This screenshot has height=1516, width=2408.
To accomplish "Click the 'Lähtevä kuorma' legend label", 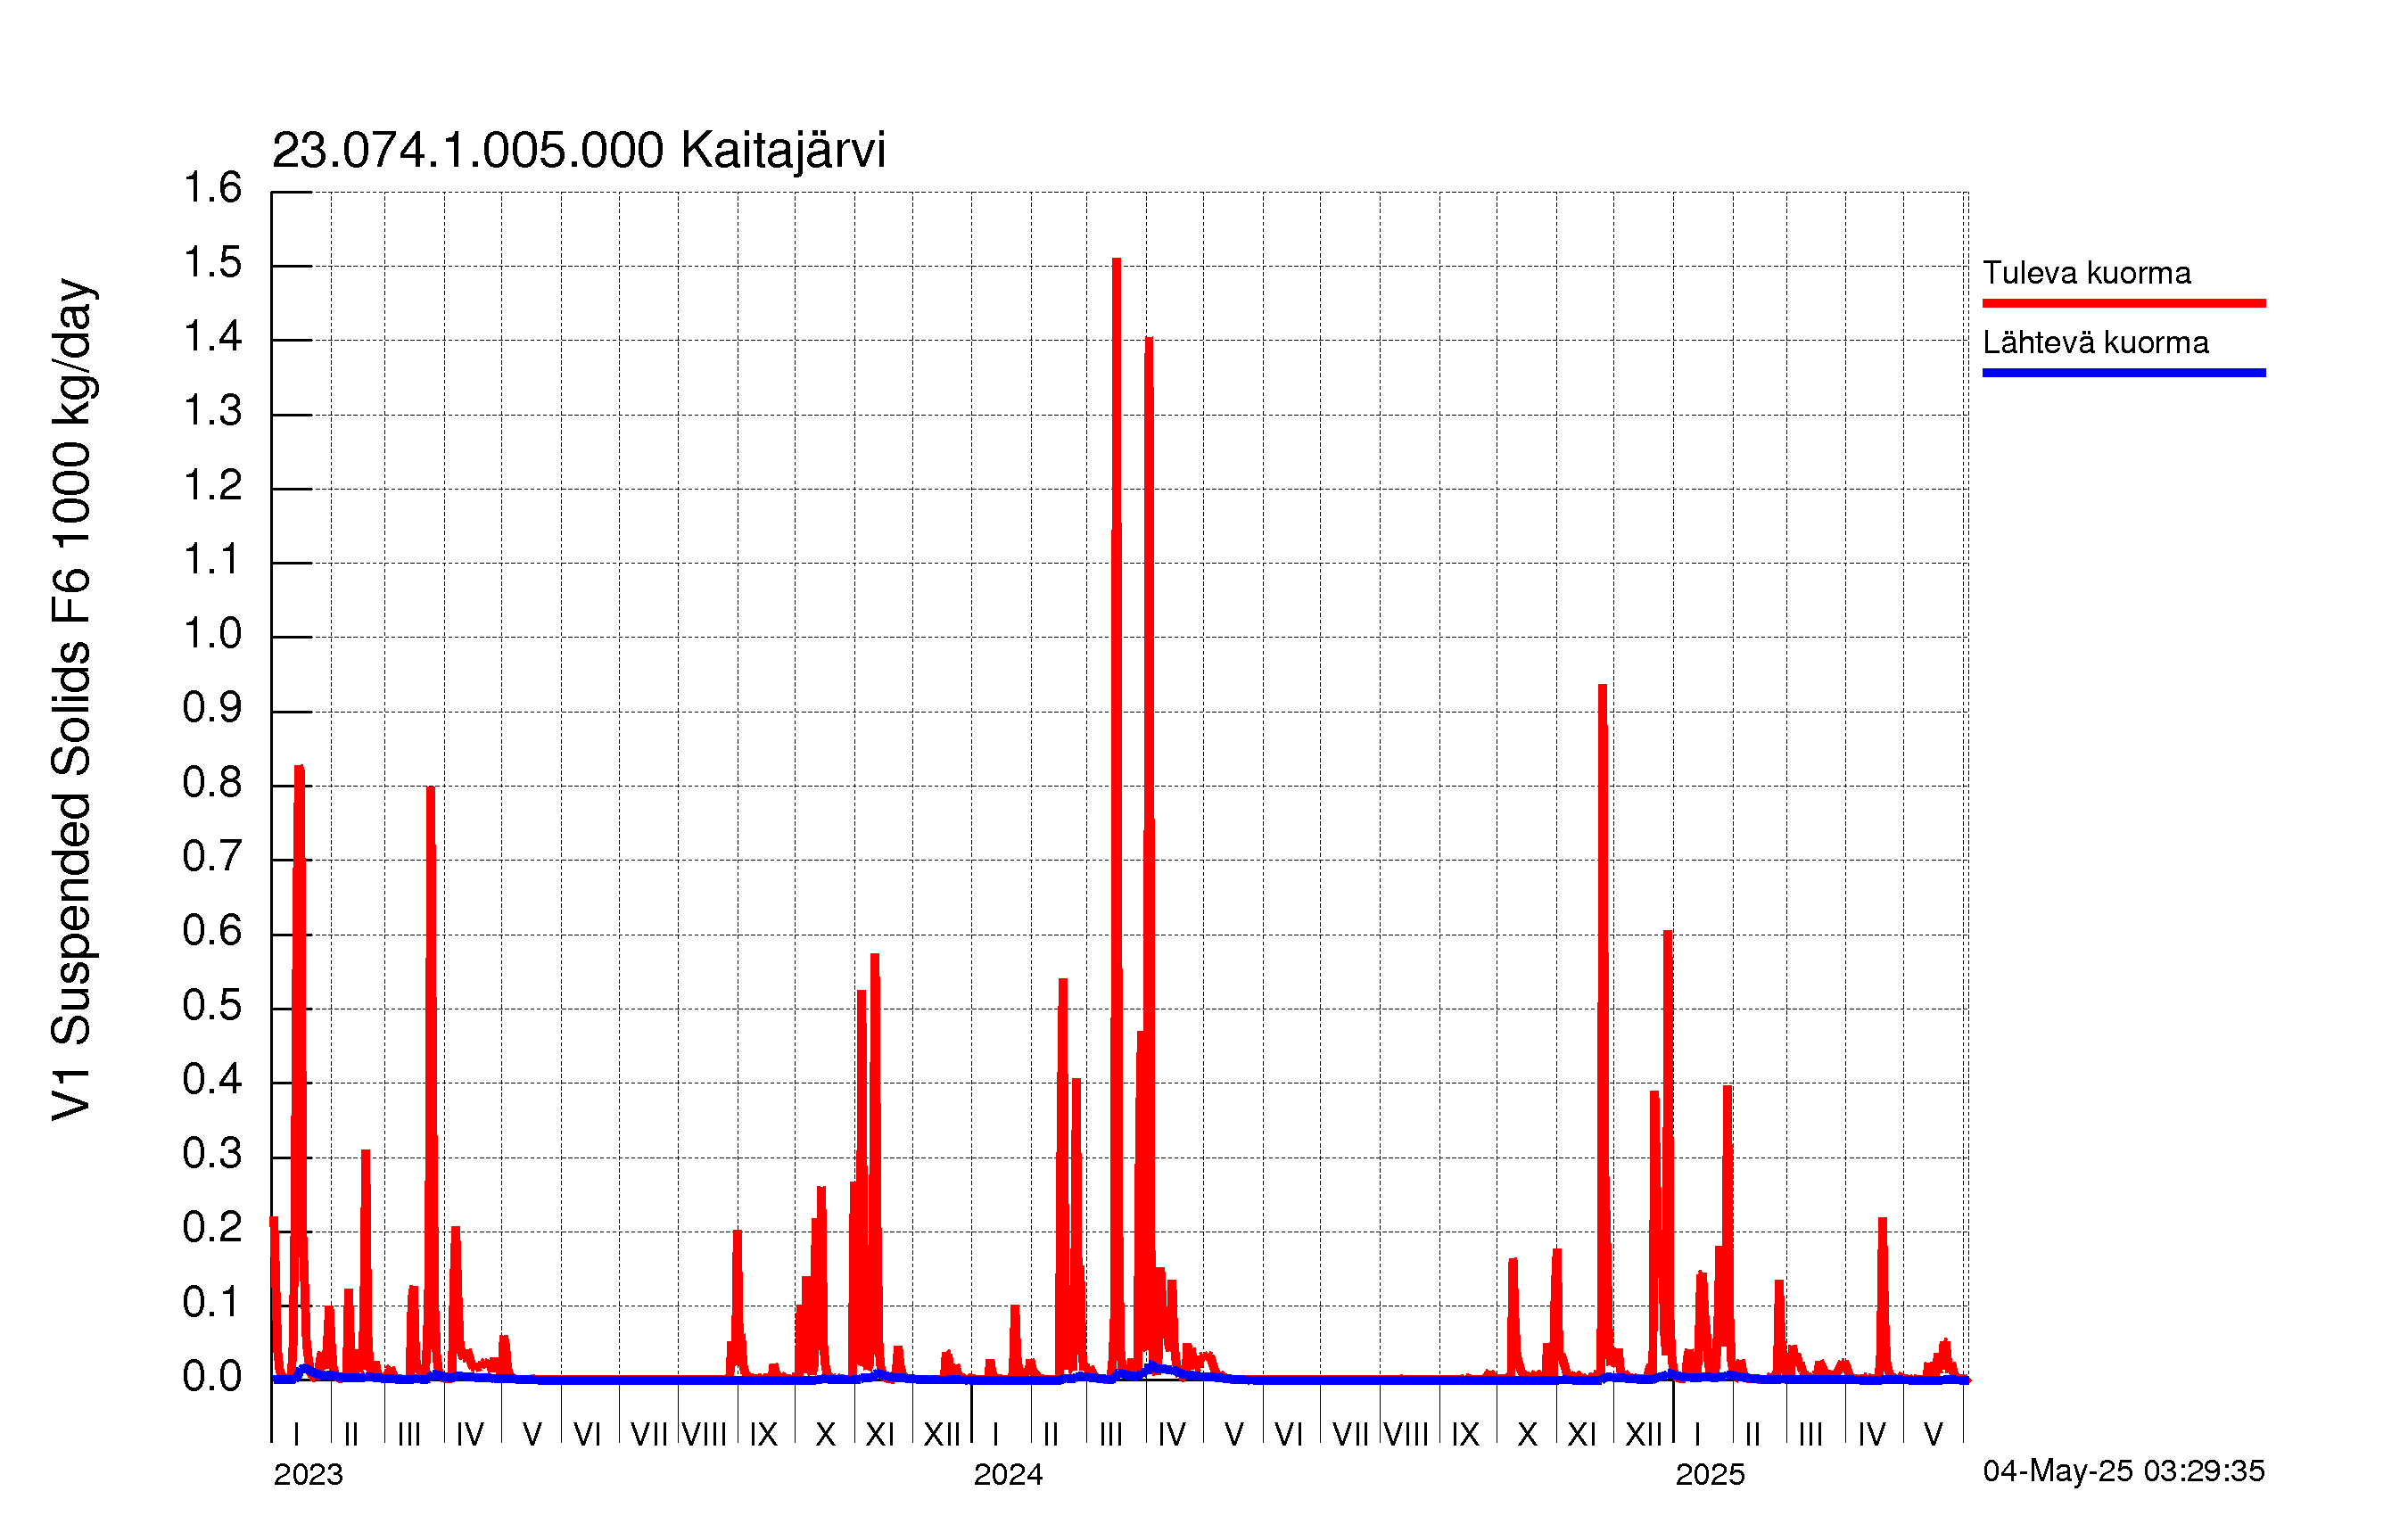I will [2095, 342].
